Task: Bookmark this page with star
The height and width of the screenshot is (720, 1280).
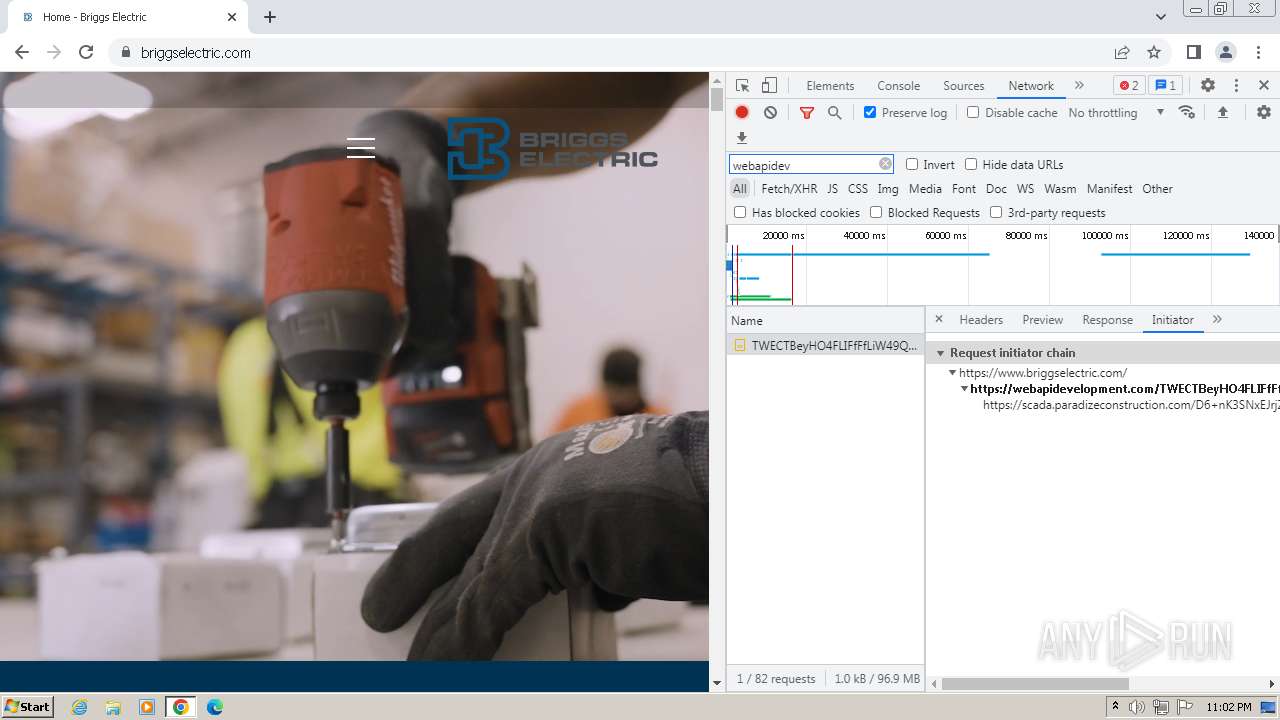Action: [x=1154, y=53]
